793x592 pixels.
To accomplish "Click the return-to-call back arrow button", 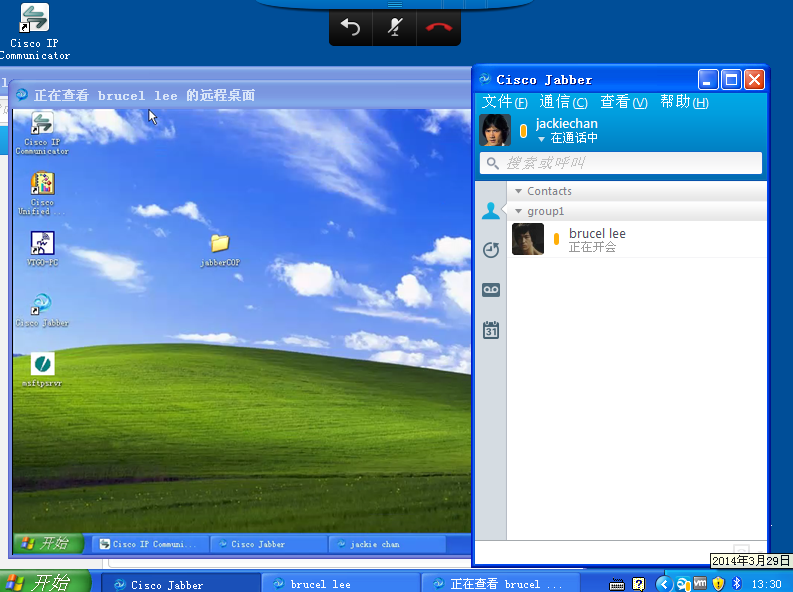I will 350,28.
